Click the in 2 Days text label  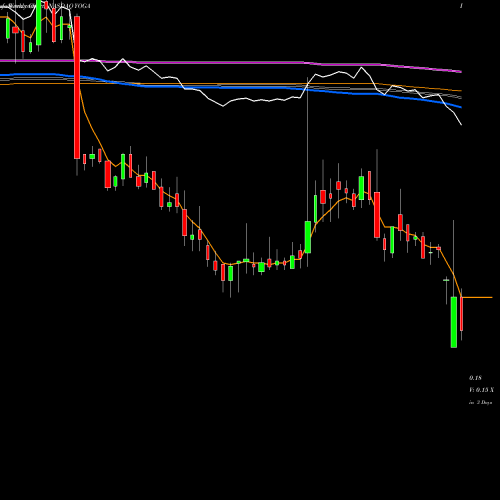coord(481,402)
